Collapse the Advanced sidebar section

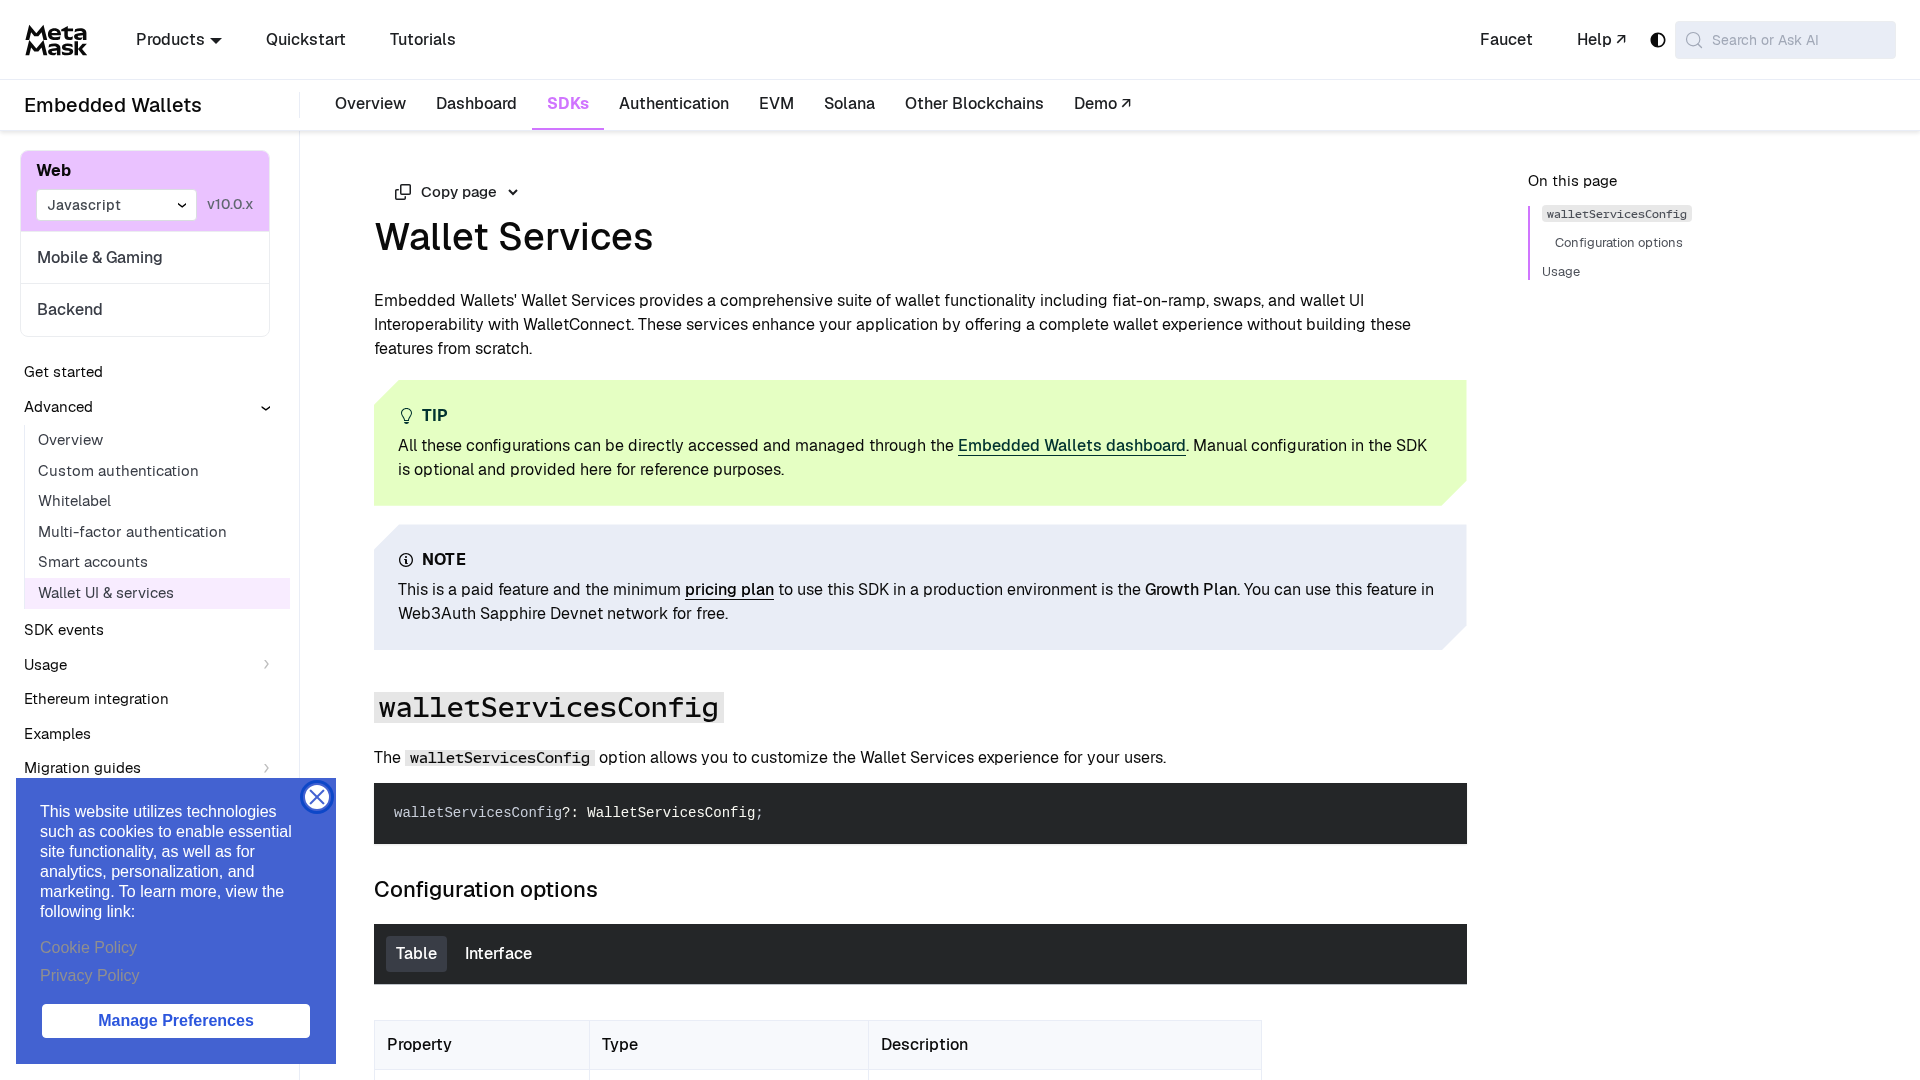click(266, 408)
